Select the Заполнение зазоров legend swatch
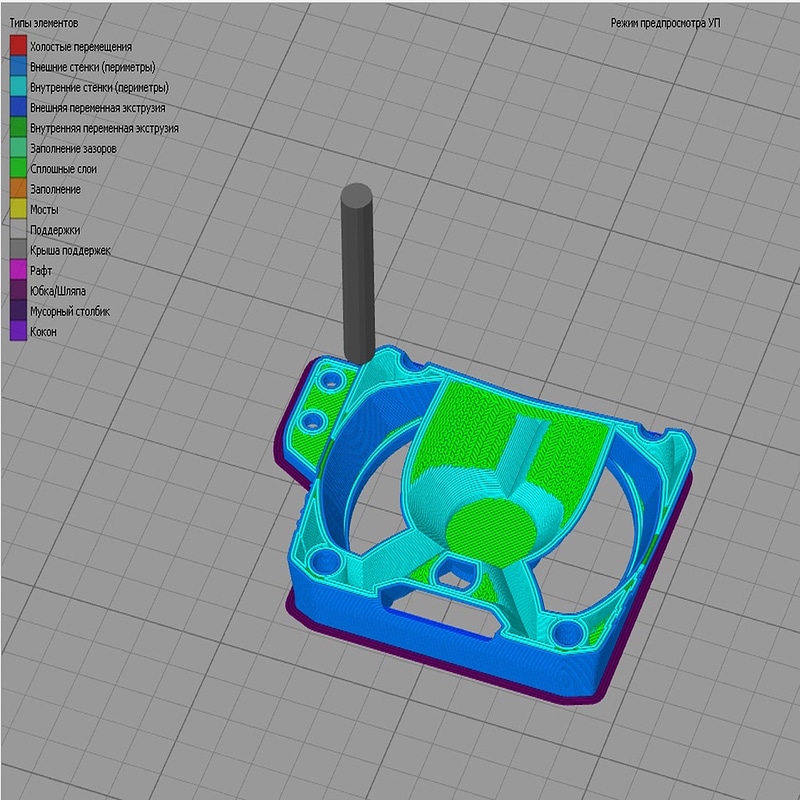The width and height of the screenshot is (800, 800). pos(18,148)
